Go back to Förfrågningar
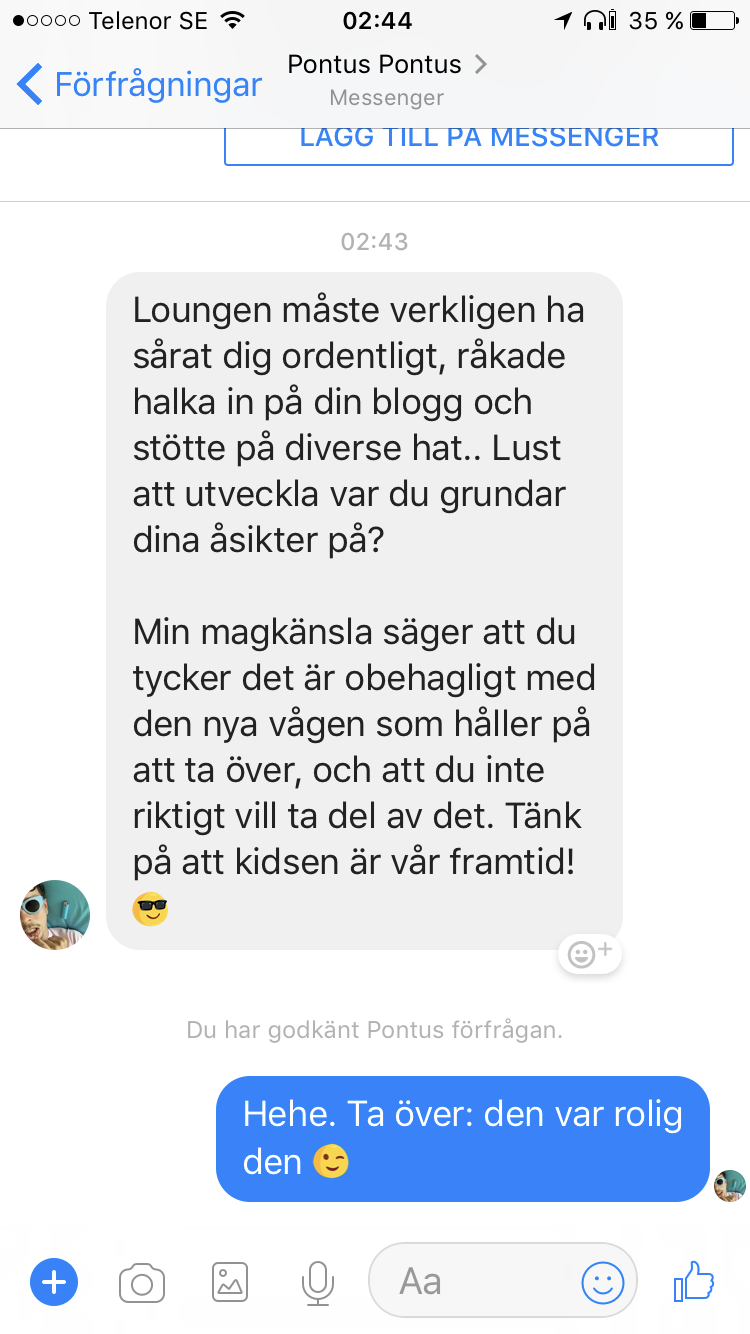750x1334 pixels. 140,85
